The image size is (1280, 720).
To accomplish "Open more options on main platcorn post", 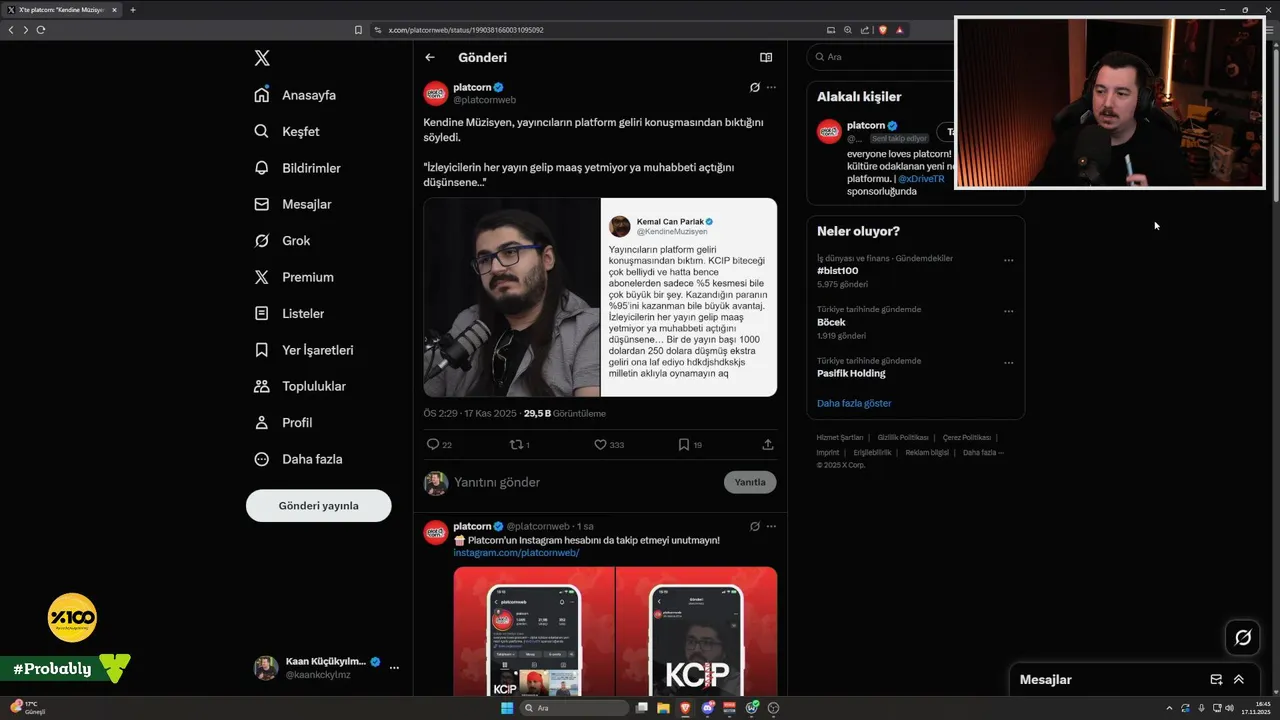I will pos(771,88).
